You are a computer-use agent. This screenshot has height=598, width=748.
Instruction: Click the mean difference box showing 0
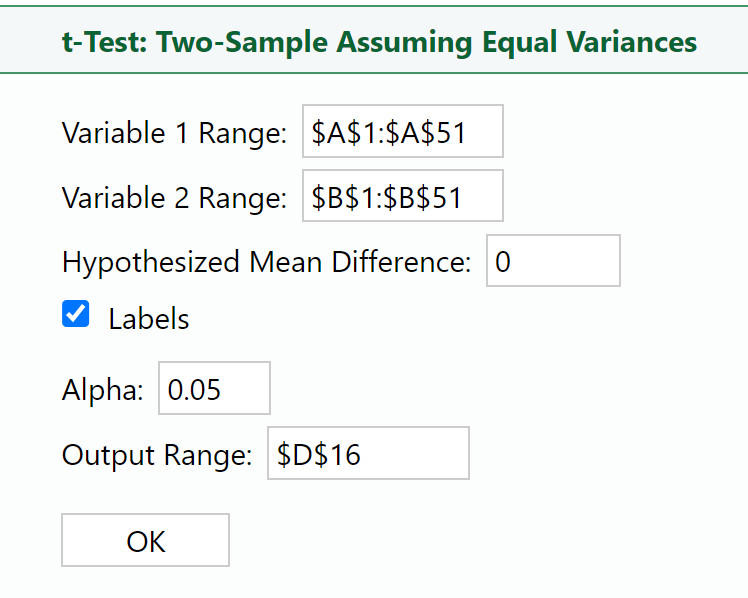553,261
